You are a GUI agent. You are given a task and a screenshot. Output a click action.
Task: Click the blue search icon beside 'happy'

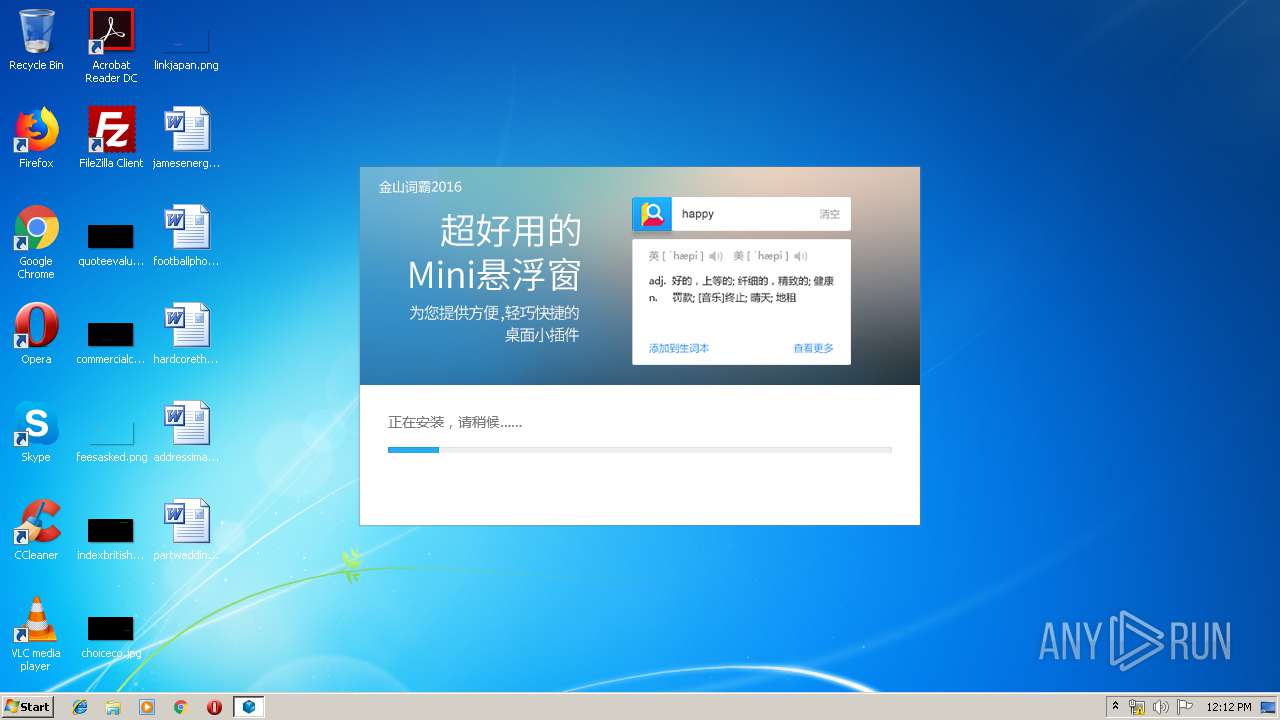point(653,214)
